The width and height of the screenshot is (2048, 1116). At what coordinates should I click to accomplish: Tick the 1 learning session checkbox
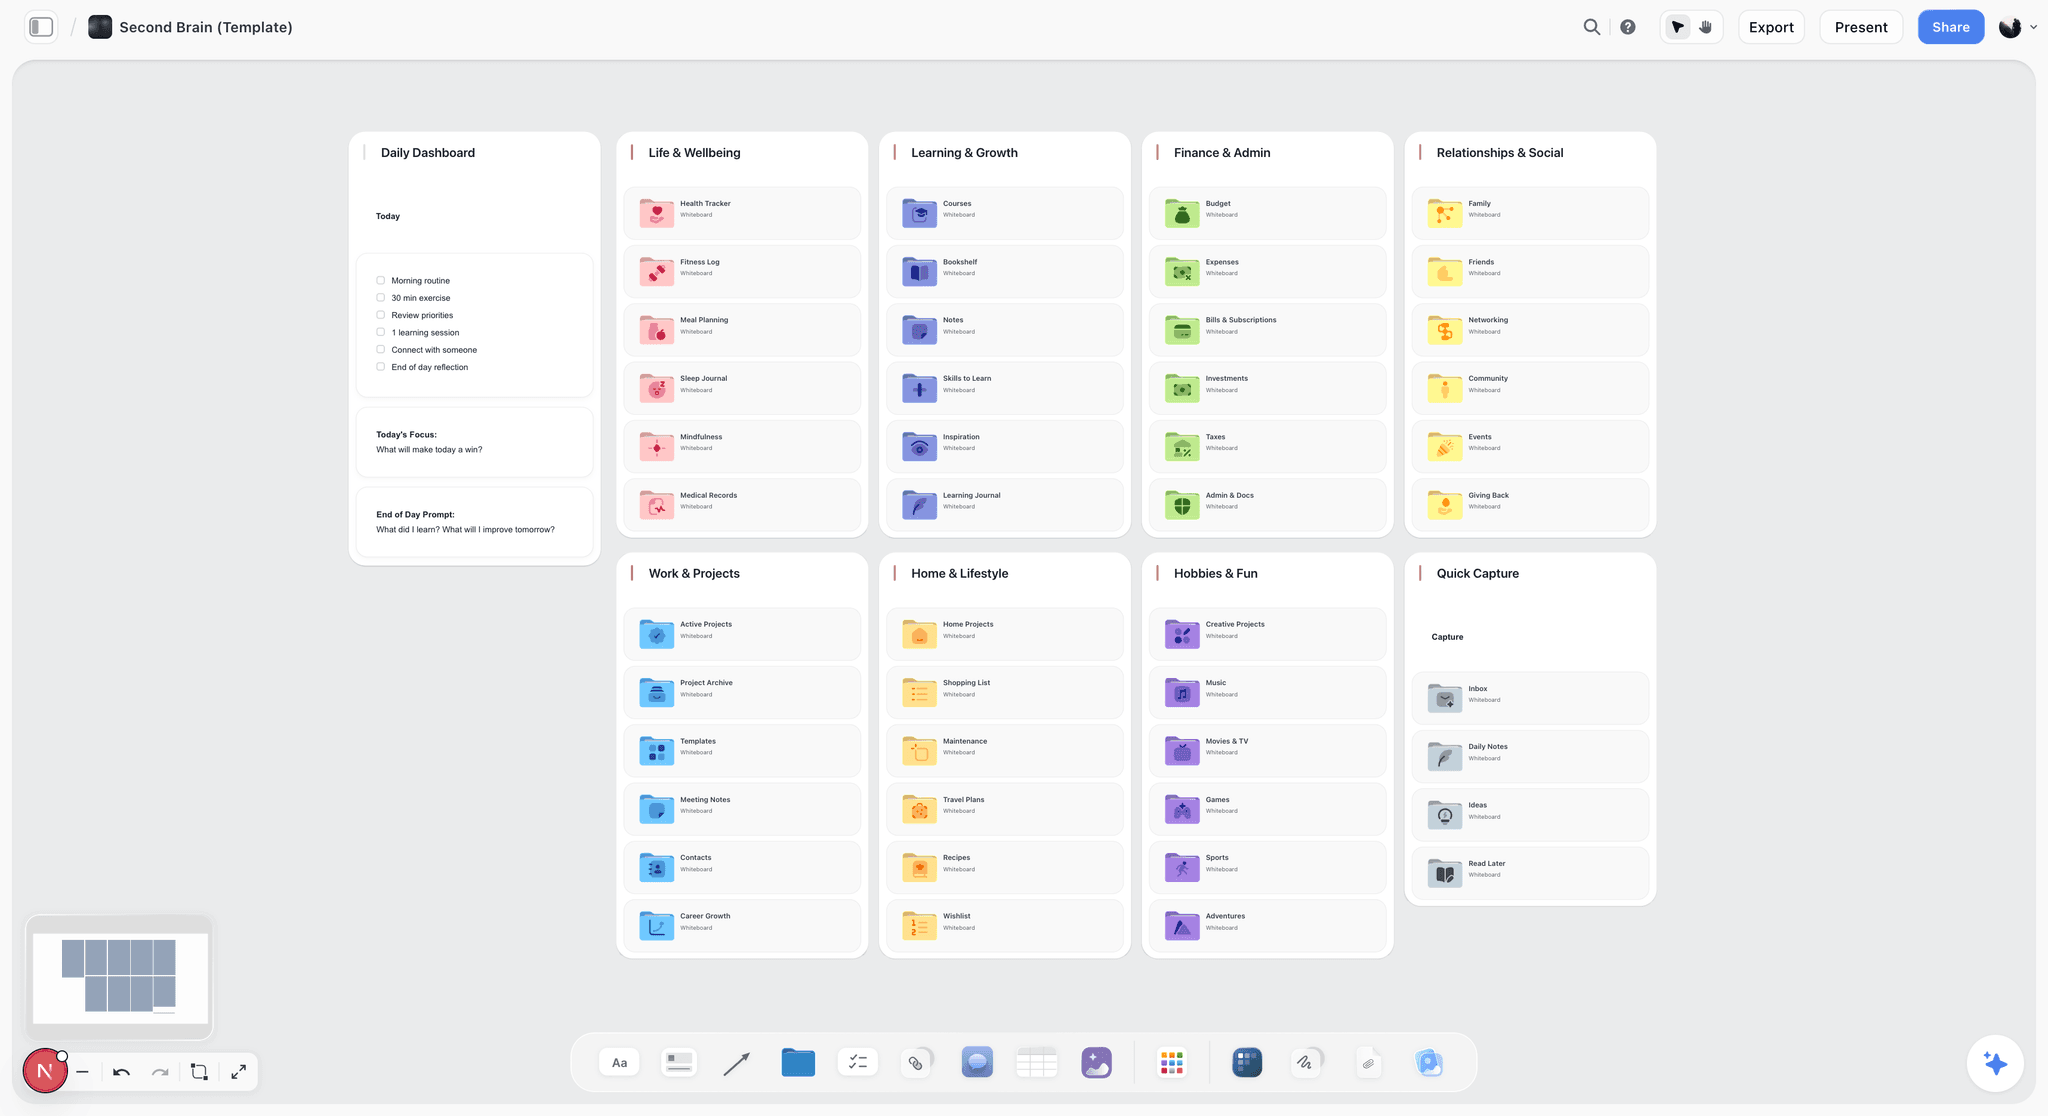click(x=380, y=332)
